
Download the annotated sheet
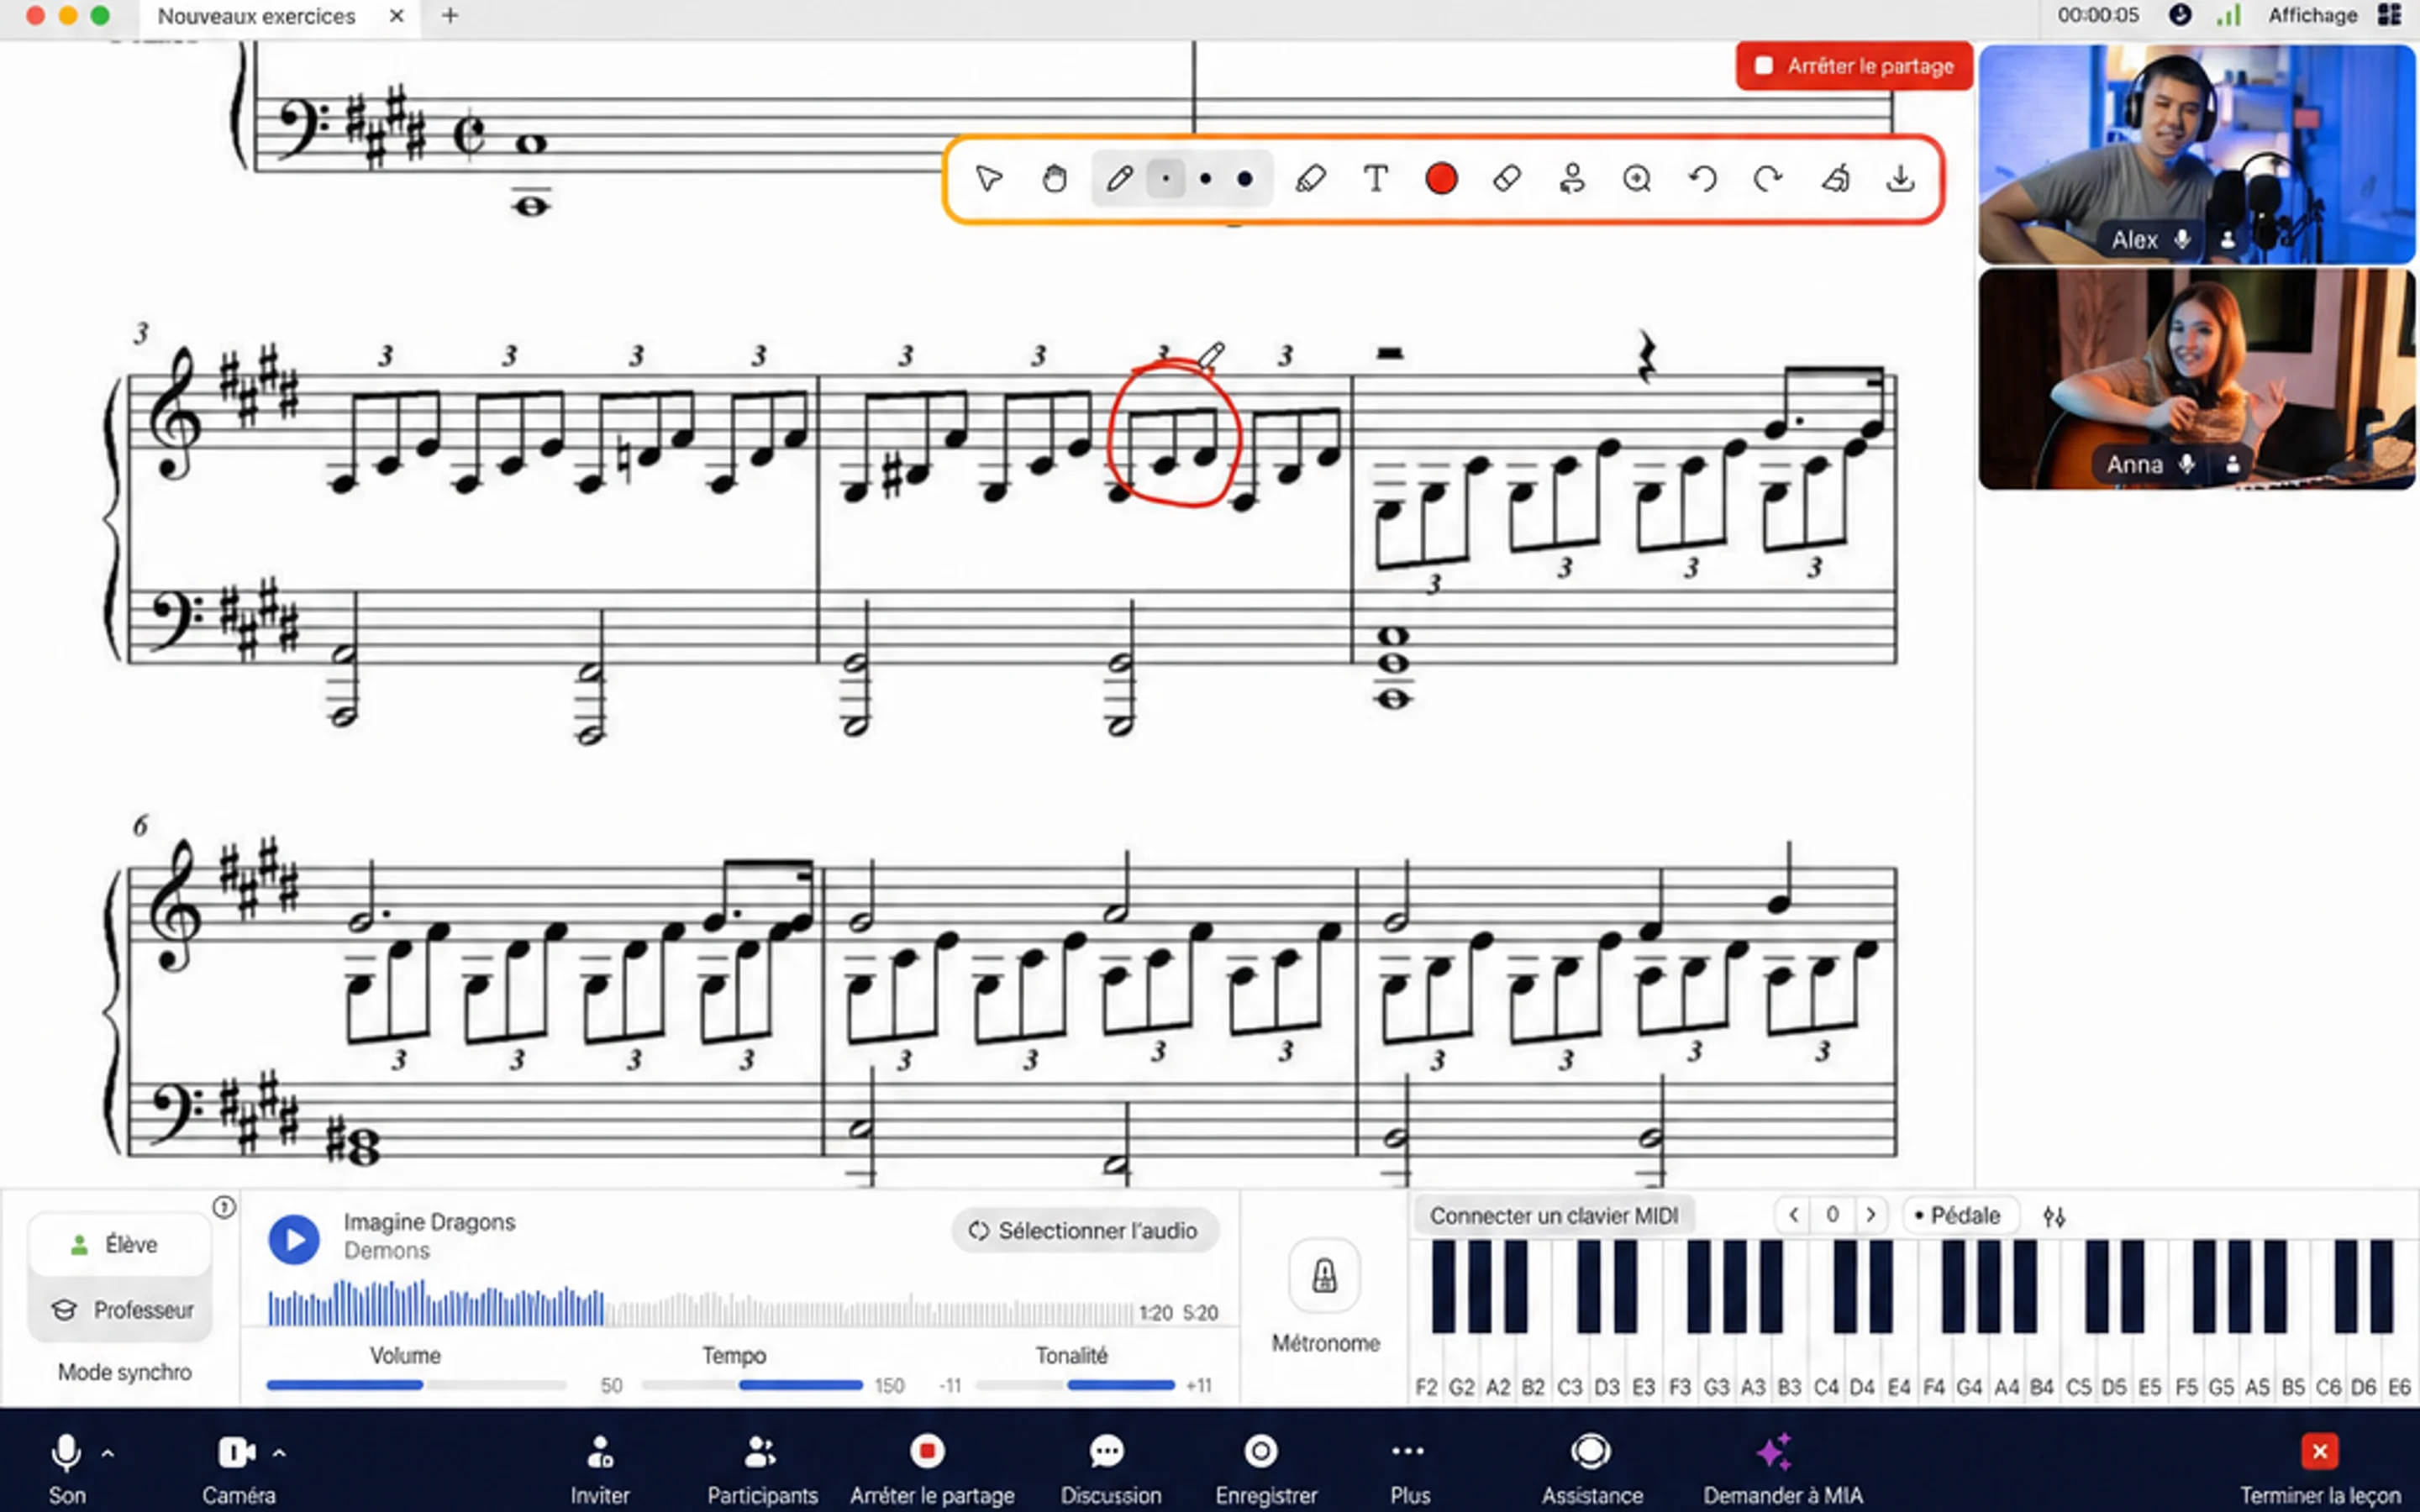(1900, 179)
